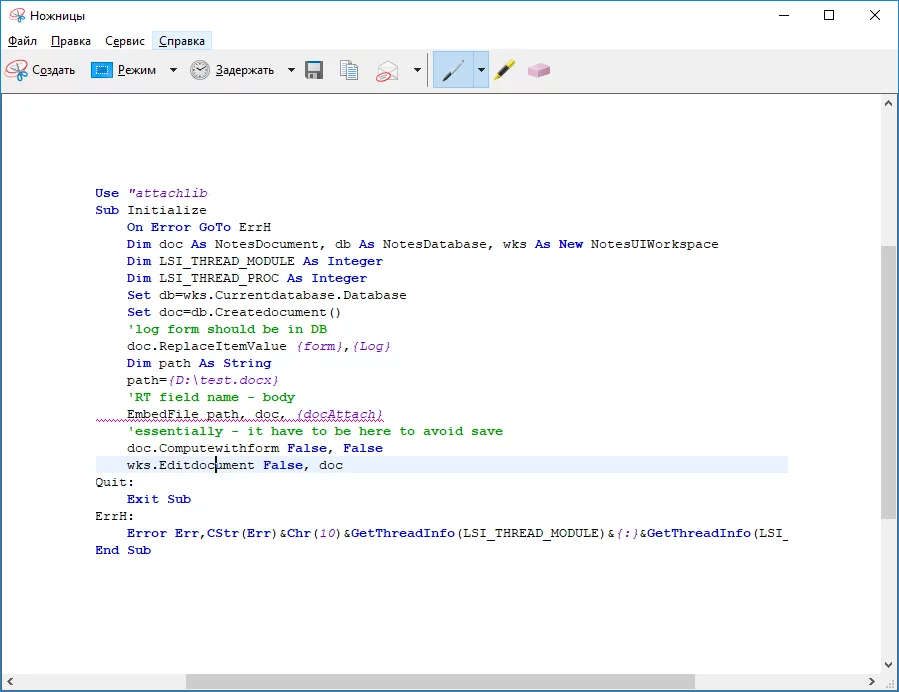Expand the Режим dropdown arrow
This screenshot has height=692, width=899.
(x=173, y=70)
